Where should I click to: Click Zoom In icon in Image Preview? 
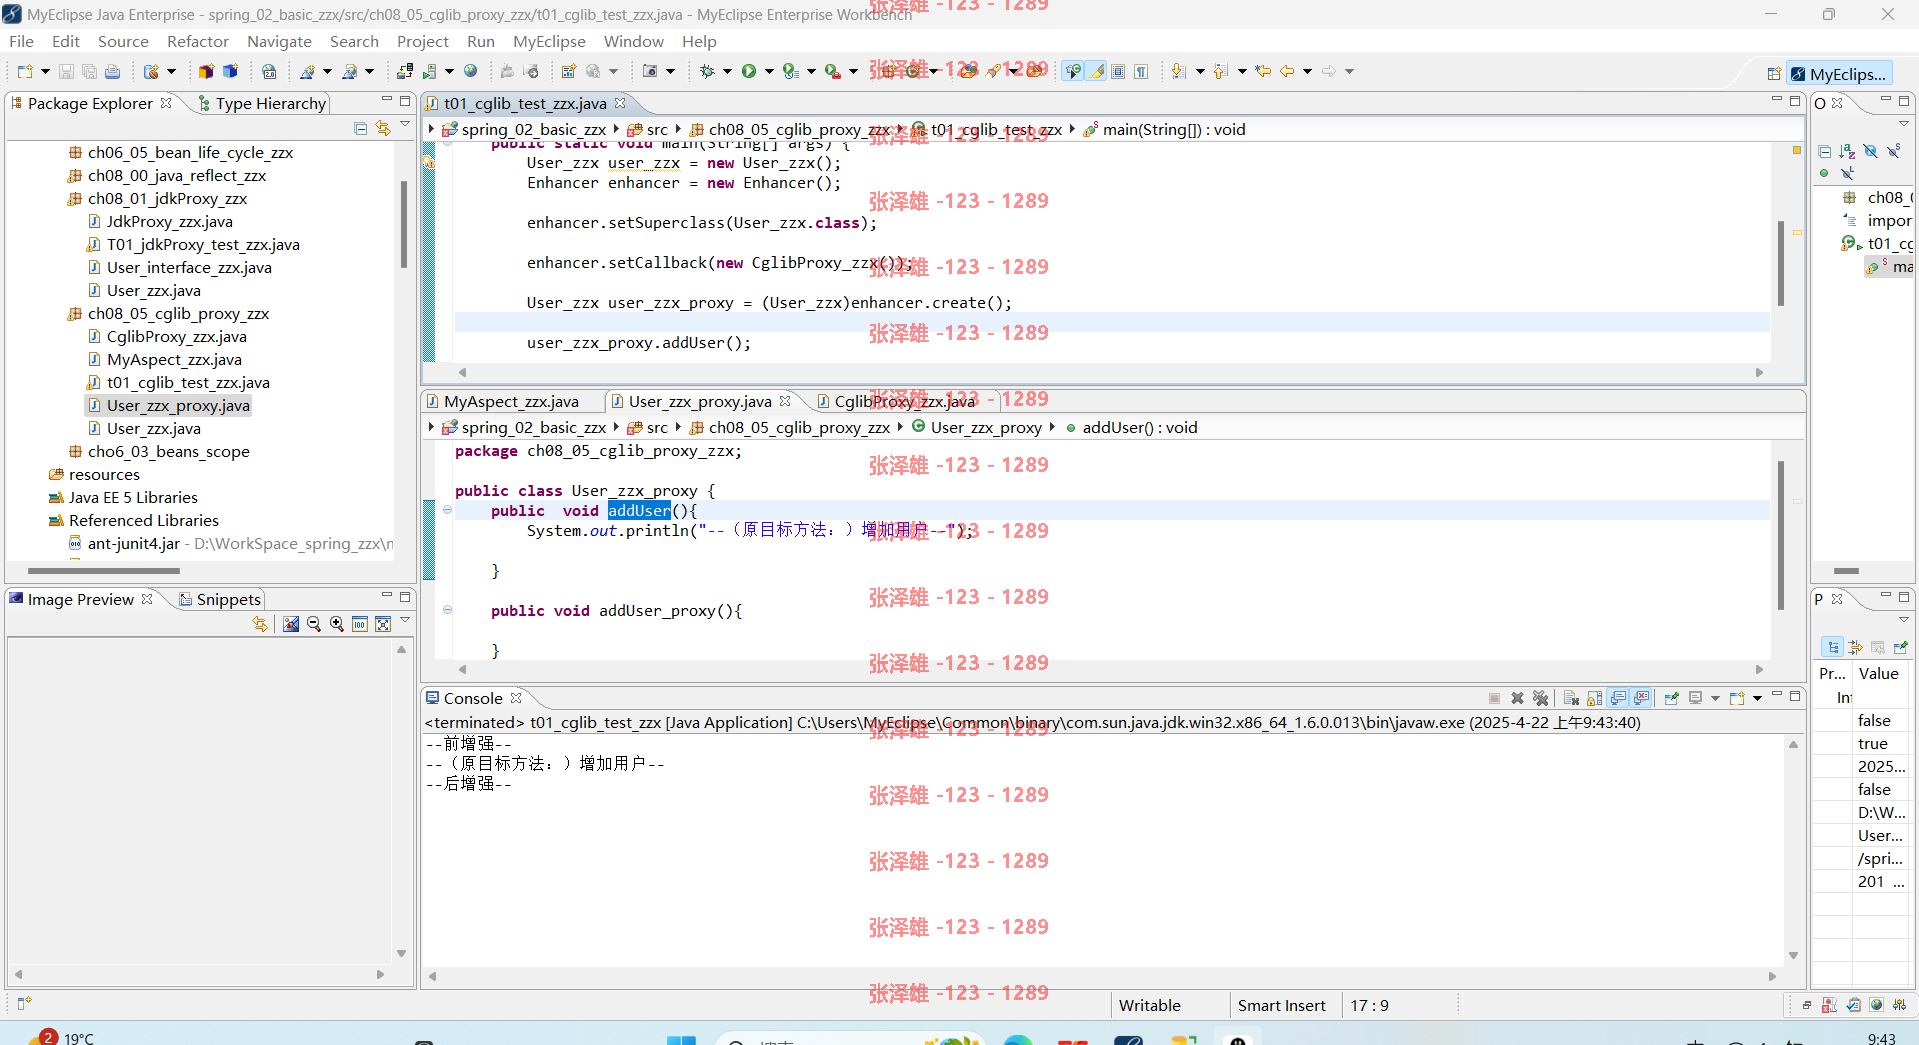[337, 624]
